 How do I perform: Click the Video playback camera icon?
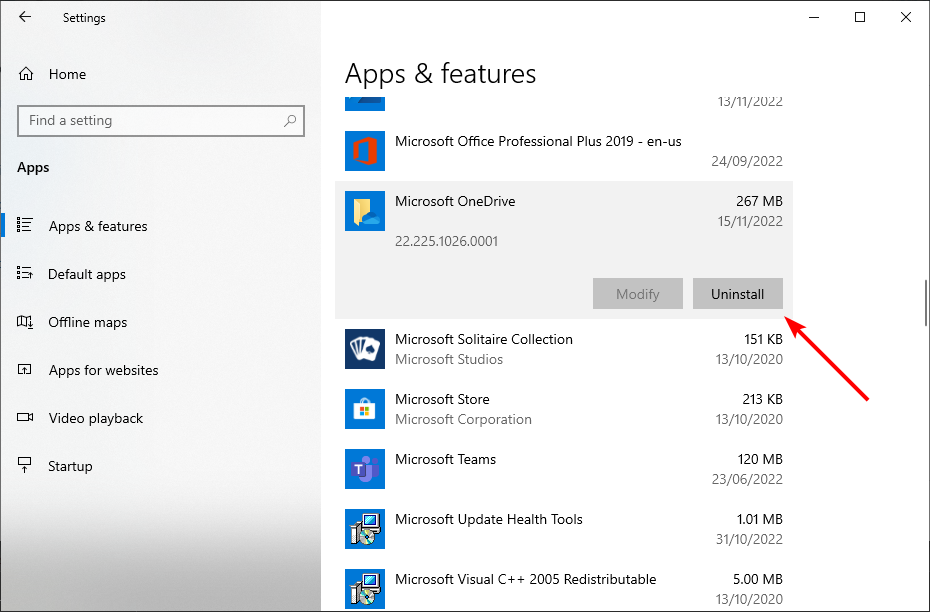(x=25, y=417)
